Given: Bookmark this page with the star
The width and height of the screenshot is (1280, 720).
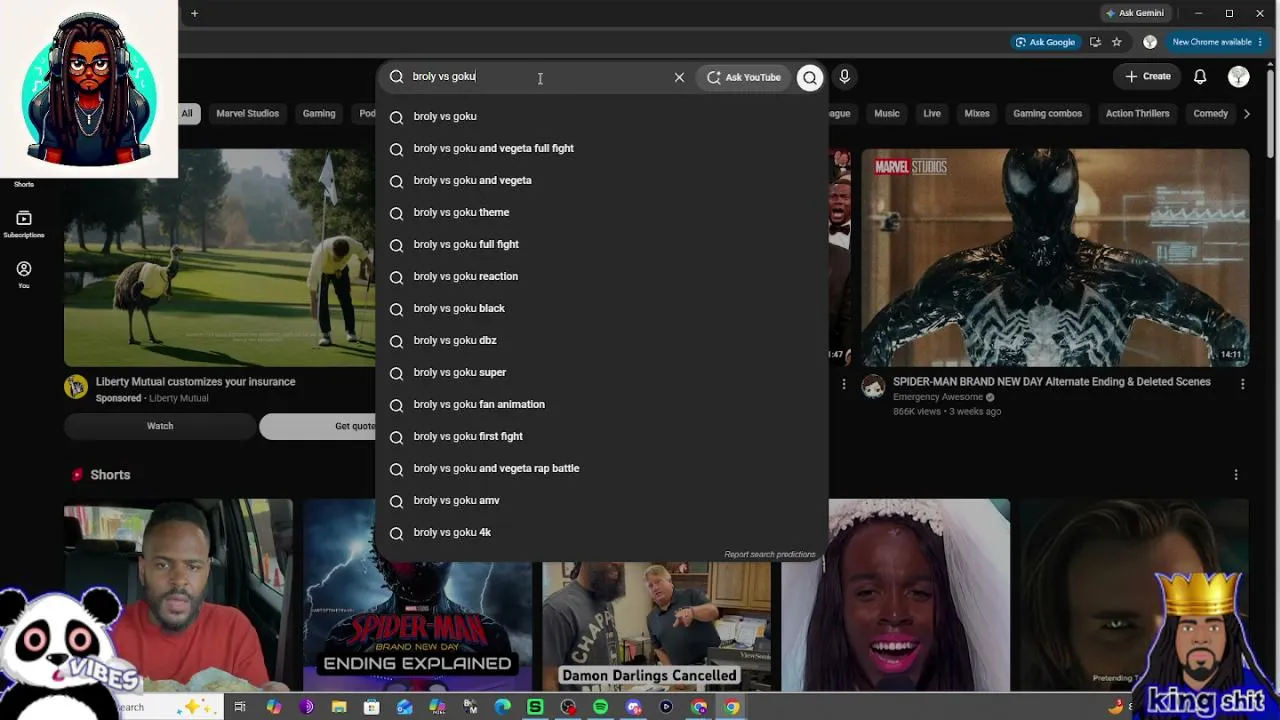Looking at the screenshot, I should click(1117, 42).
